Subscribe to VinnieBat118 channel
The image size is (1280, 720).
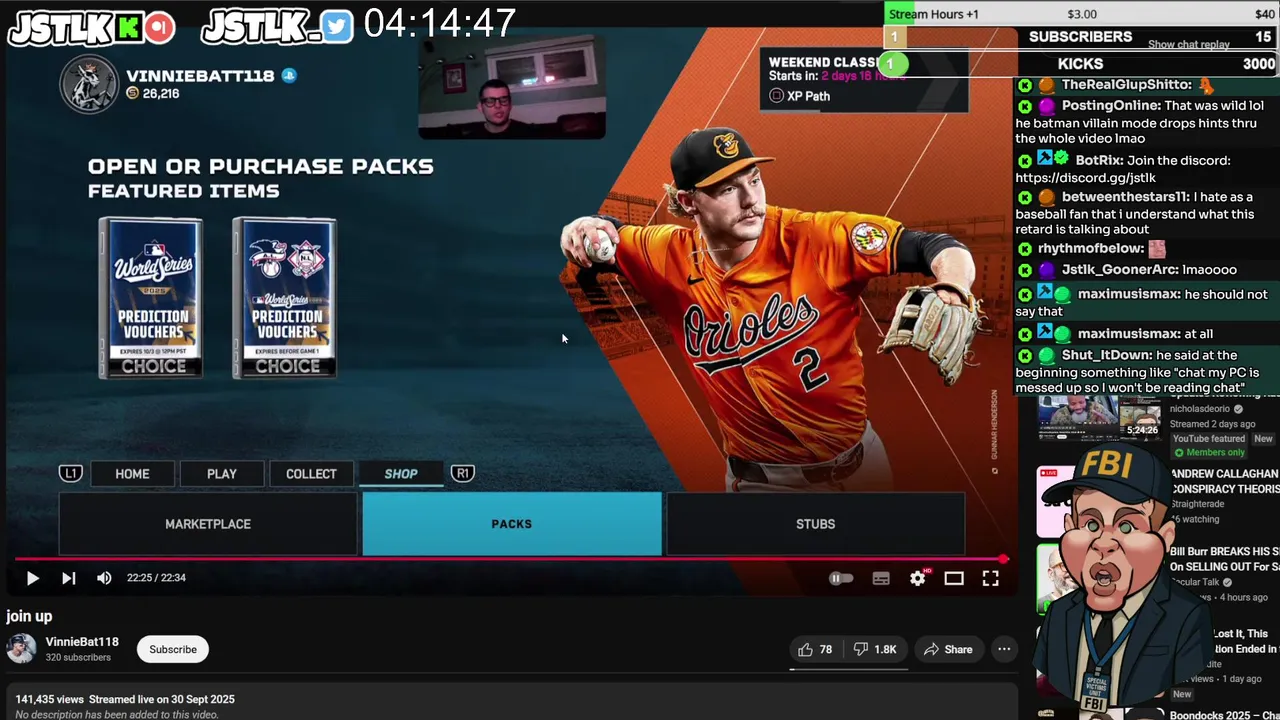(x=173, y=649)
